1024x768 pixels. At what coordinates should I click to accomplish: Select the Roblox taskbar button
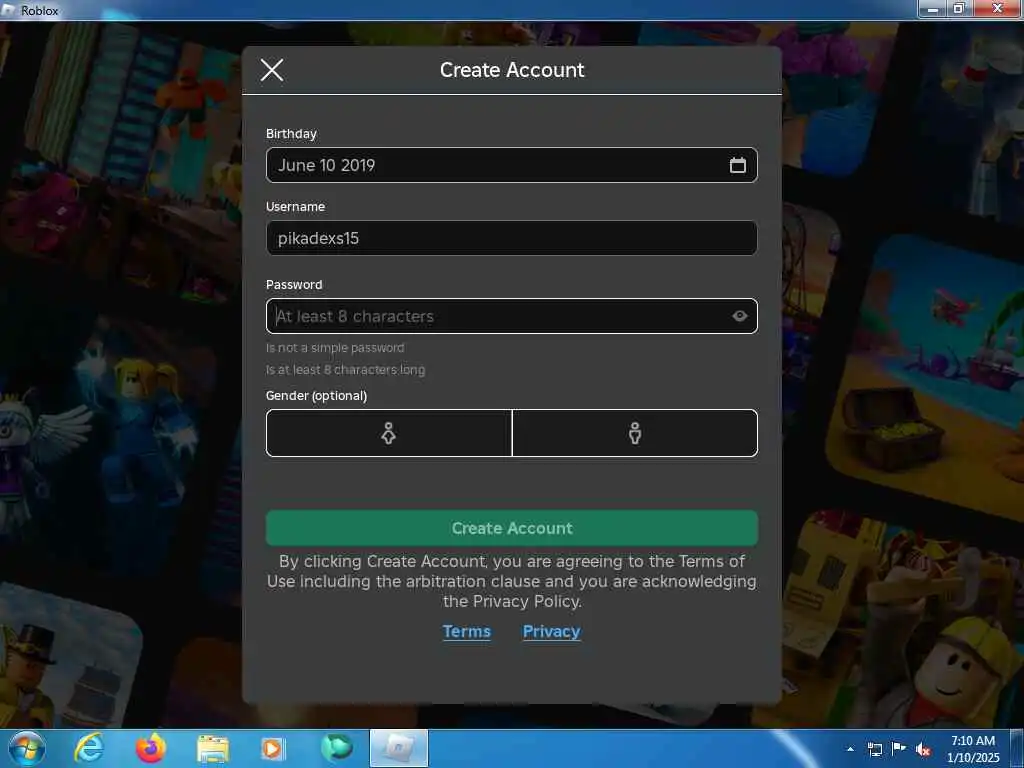[399, 748]
